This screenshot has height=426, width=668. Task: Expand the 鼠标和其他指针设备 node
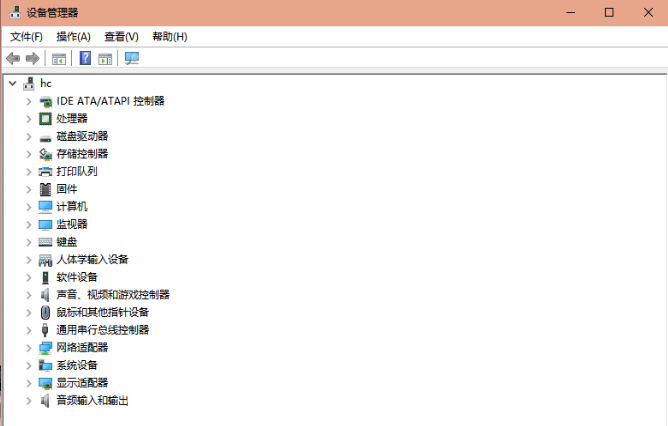pos(29,313)
